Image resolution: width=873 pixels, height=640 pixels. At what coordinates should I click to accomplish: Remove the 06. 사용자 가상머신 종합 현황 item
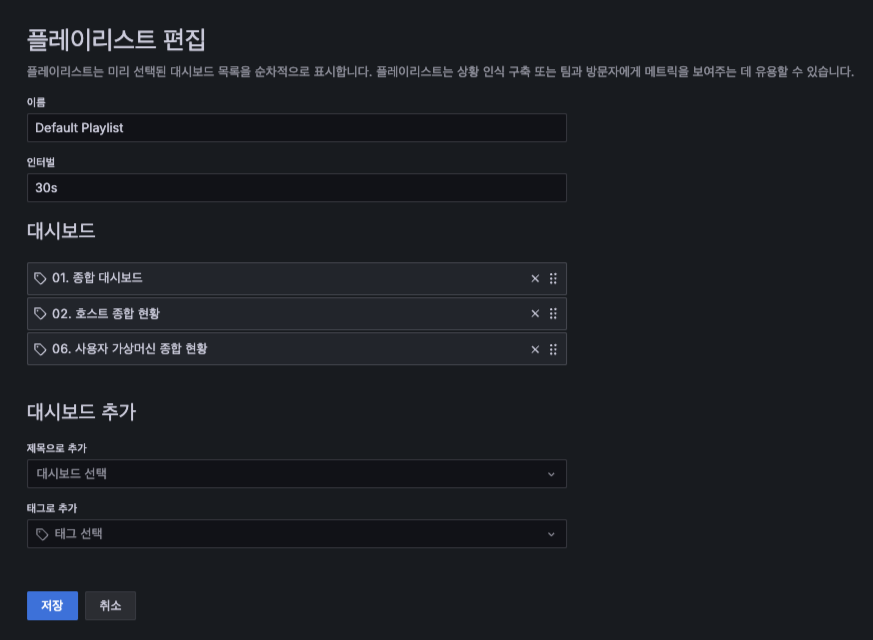tap(535, 349)
